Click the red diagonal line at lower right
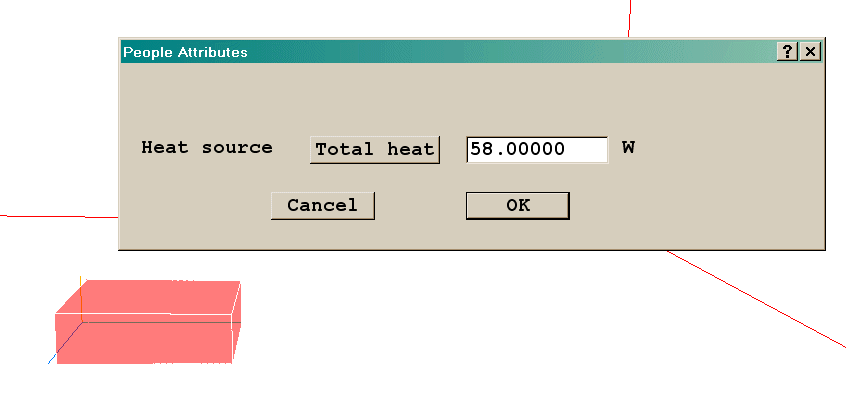The image size is (846, 418). click(760, 300)
